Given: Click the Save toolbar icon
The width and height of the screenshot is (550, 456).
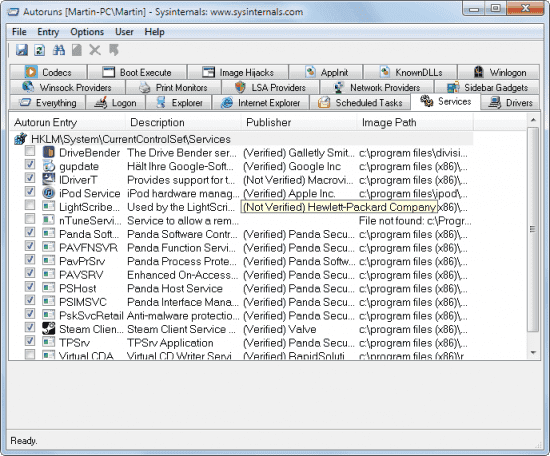Looking at the screenshot, I should pyautogui.click(x=22, y=50).
